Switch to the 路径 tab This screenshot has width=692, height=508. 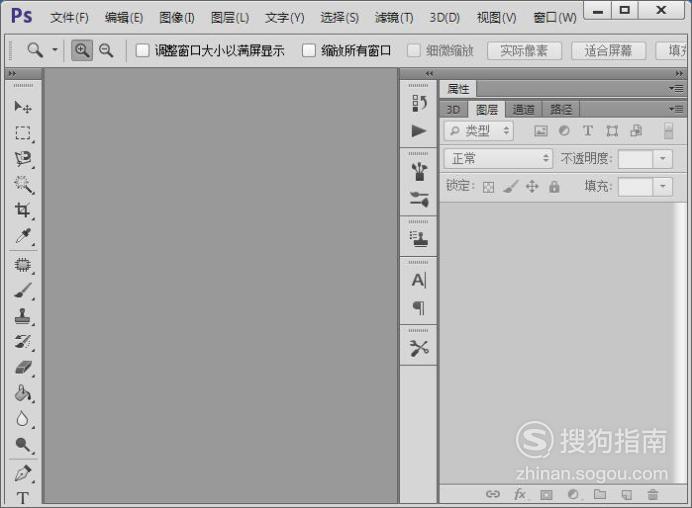[x=561, y=109]
